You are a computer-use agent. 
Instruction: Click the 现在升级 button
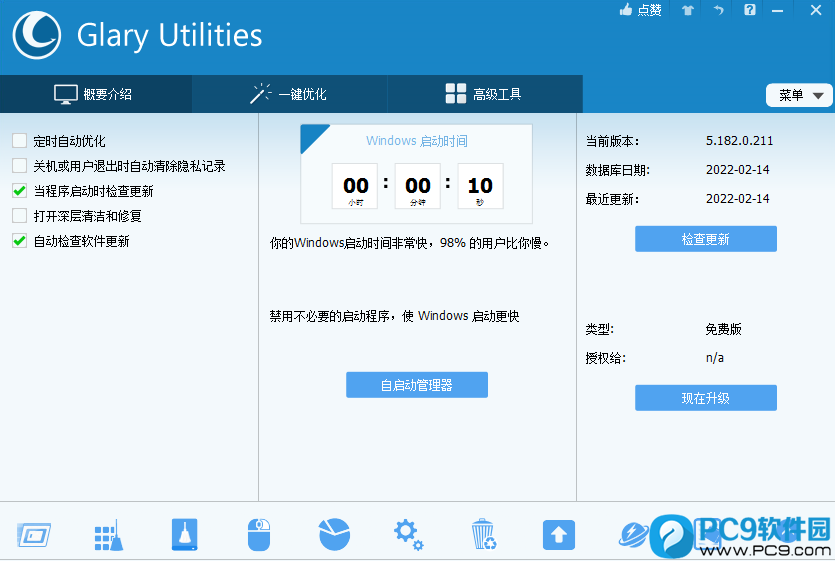(706, 398)
